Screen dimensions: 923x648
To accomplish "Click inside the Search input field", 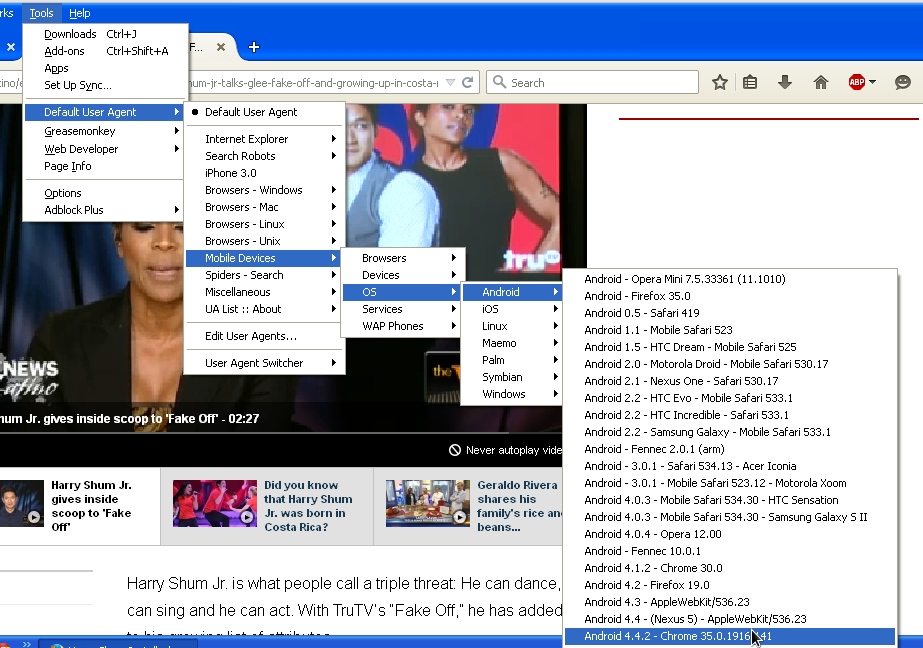I will point(600,83).
